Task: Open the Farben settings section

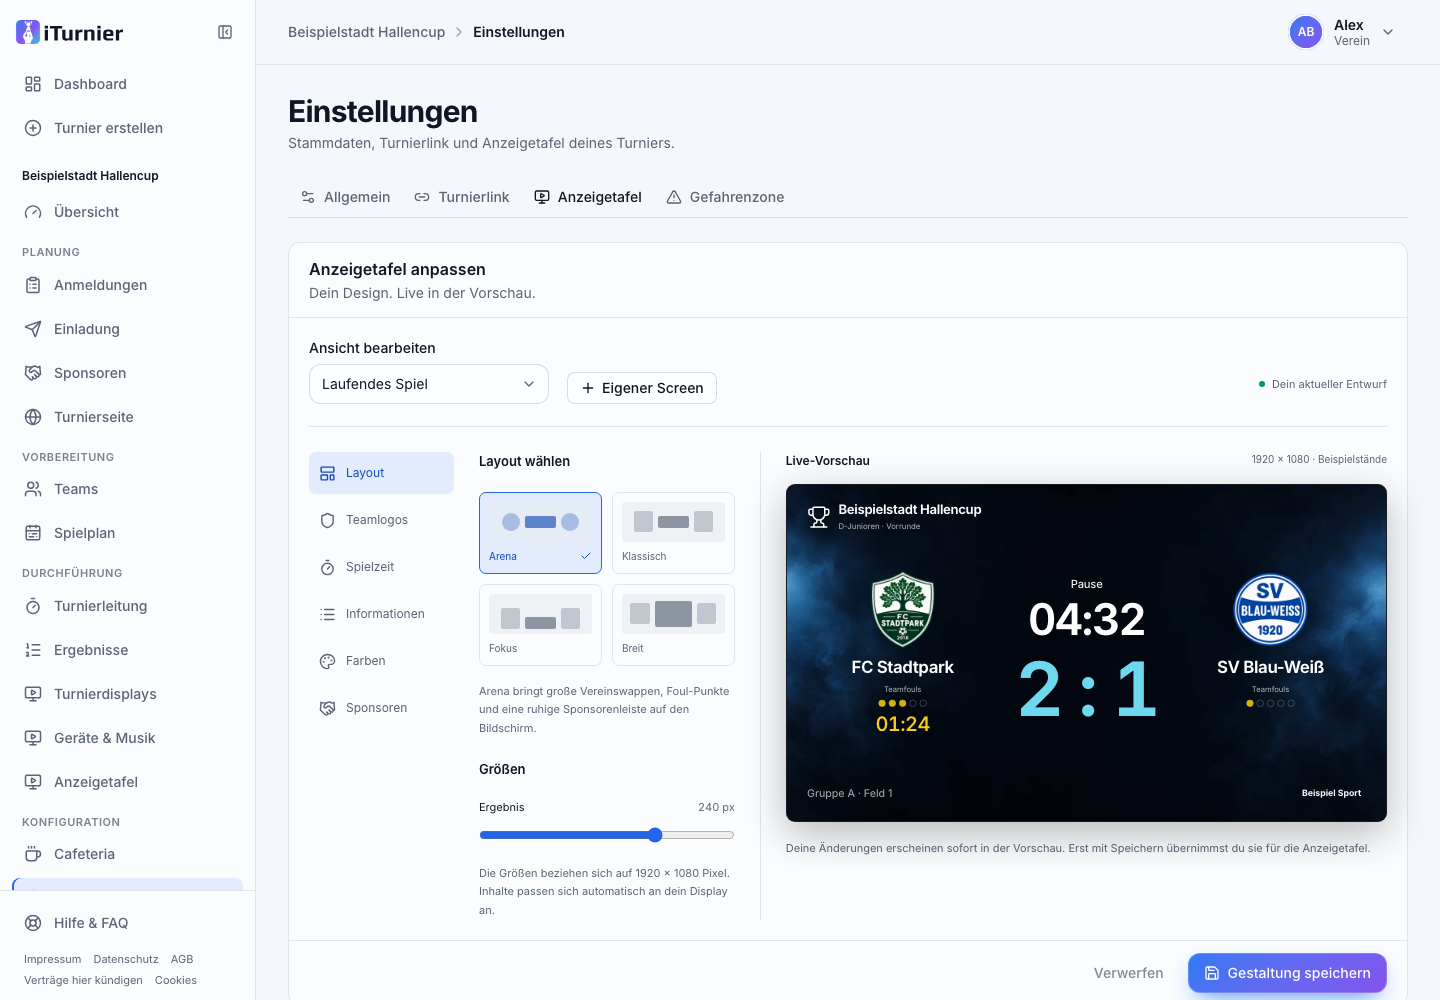Action: [x=381, y=661]
